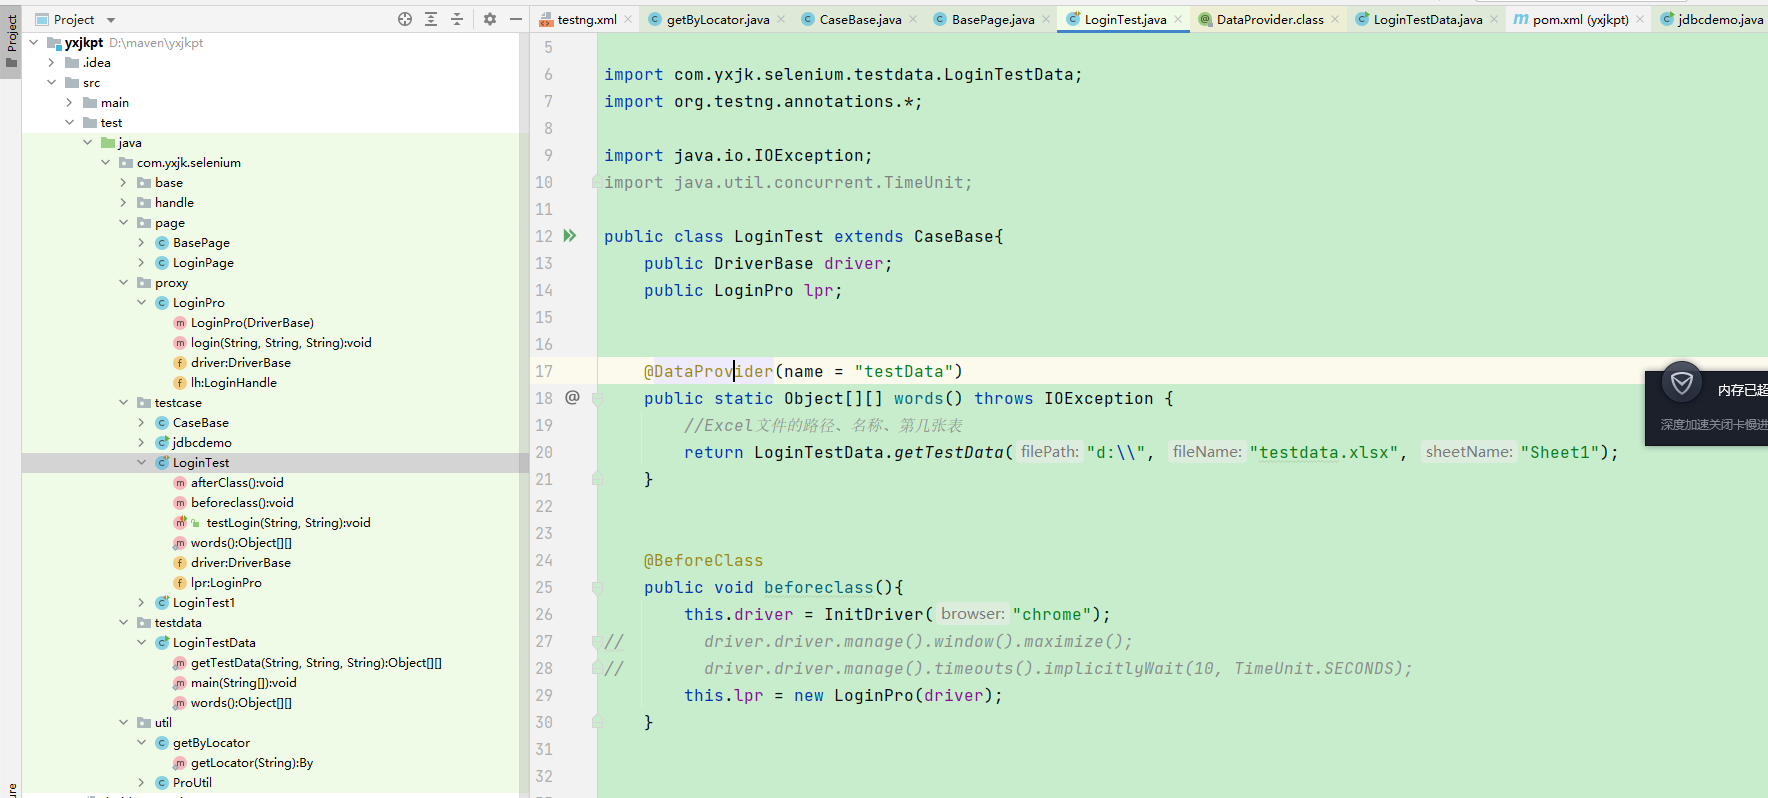Collapse the proxy package
Image resolution: width=1768 pixels, height=798 pixels.
[x=124, y=282]
